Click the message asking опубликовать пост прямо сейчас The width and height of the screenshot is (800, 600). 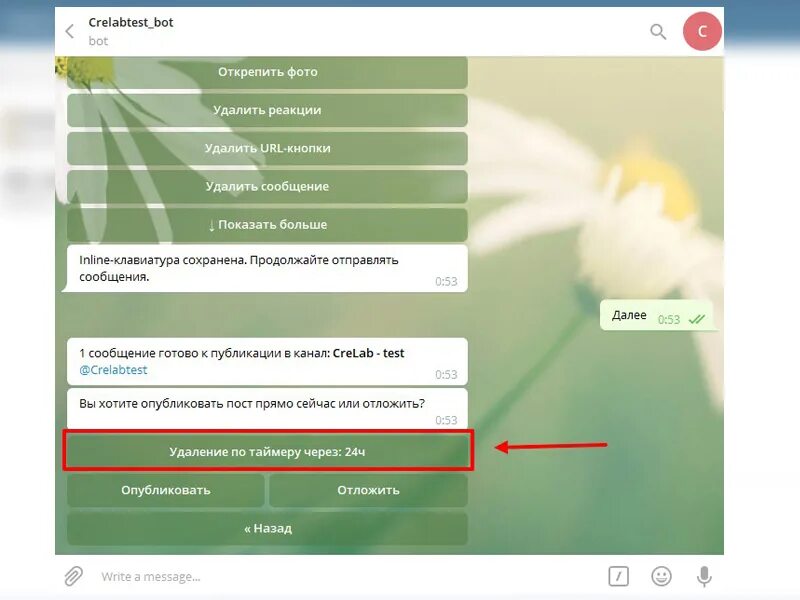pyautogui.click(x=267, y=409)
